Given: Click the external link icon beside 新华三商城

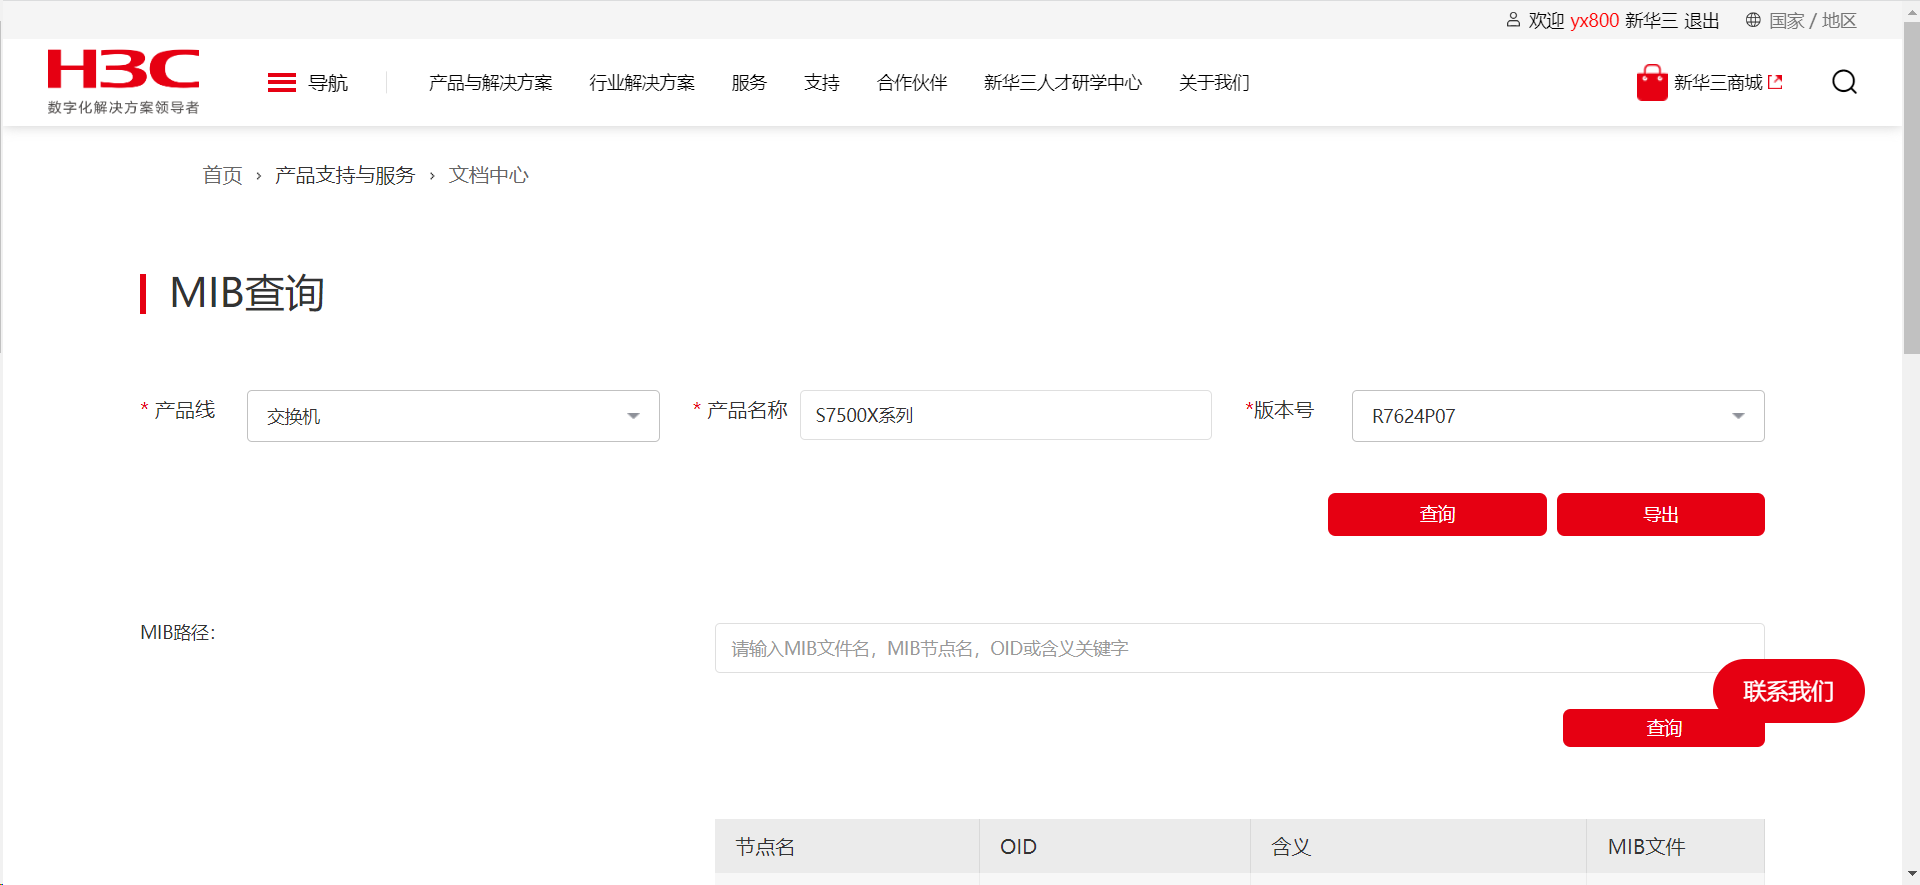Looking at the screenshot, I should (1776, 82).
